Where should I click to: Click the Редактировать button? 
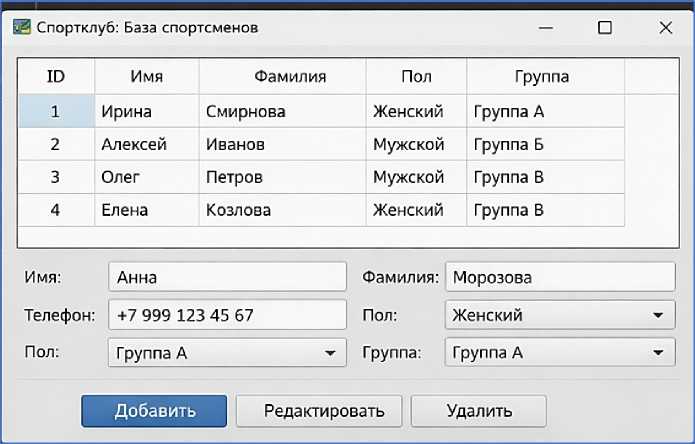319,411
